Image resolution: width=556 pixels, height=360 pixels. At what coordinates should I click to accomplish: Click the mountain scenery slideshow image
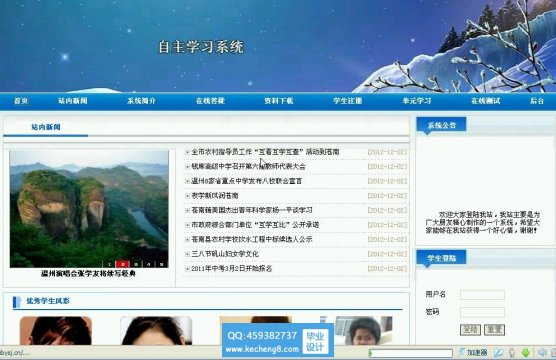point(89,209)
